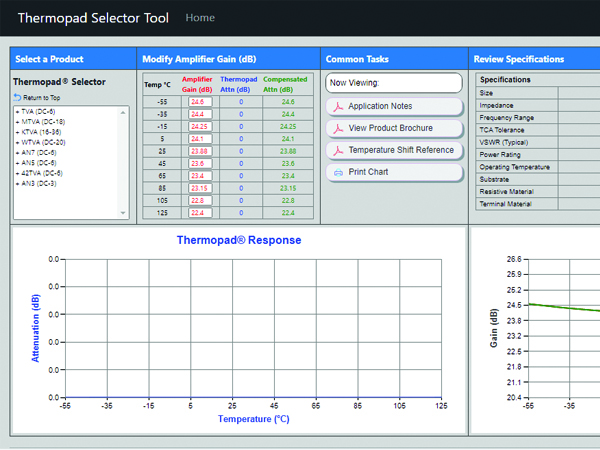Image resolution: width=600 pixels, height=450 pixels.
Task: Click the Application Notes PDF icon
Action: (x=338, y=106)
